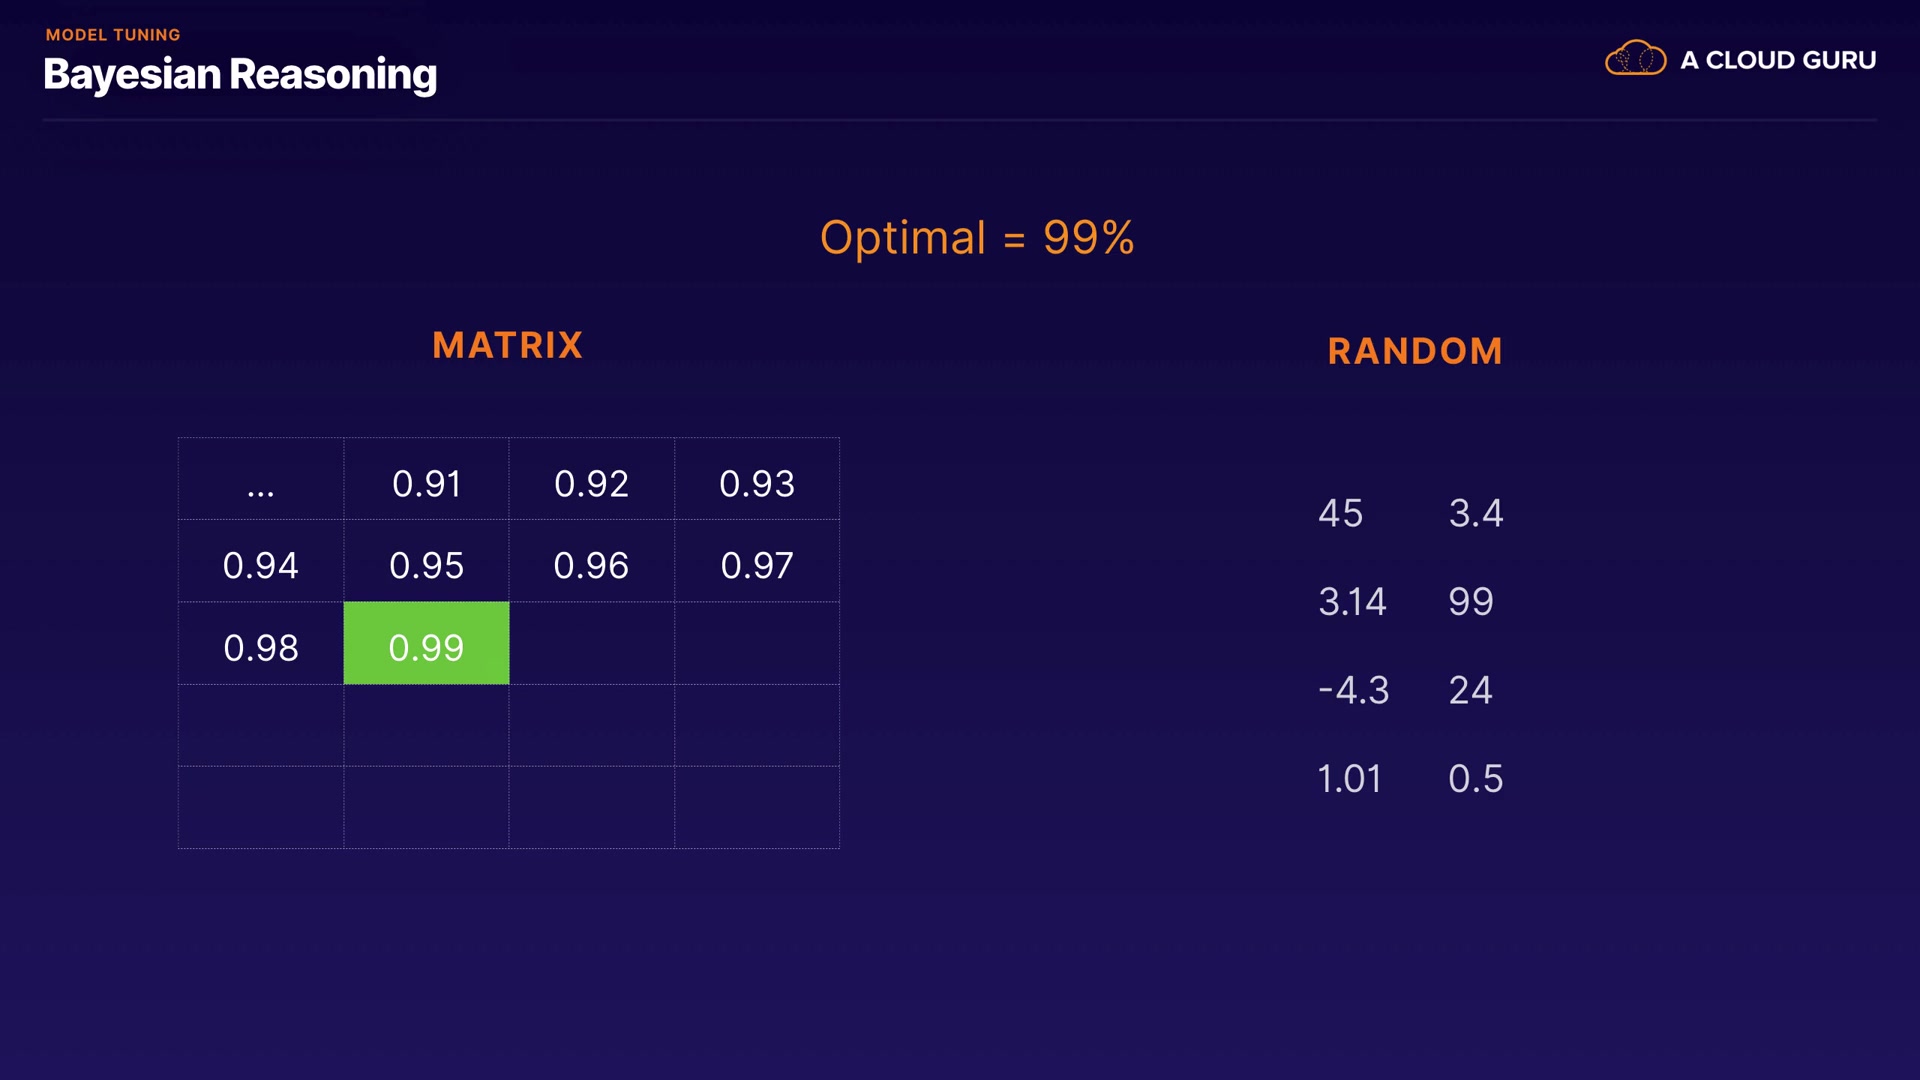
Task: Click the MODEL TUNING label
Action: (x=113, y=35)
